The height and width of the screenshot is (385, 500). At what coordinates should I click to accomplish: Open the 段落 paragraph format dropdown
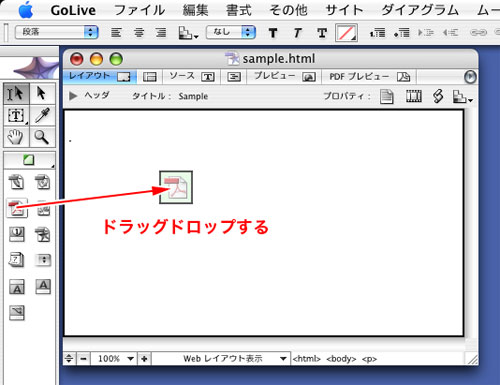(57, 32)
